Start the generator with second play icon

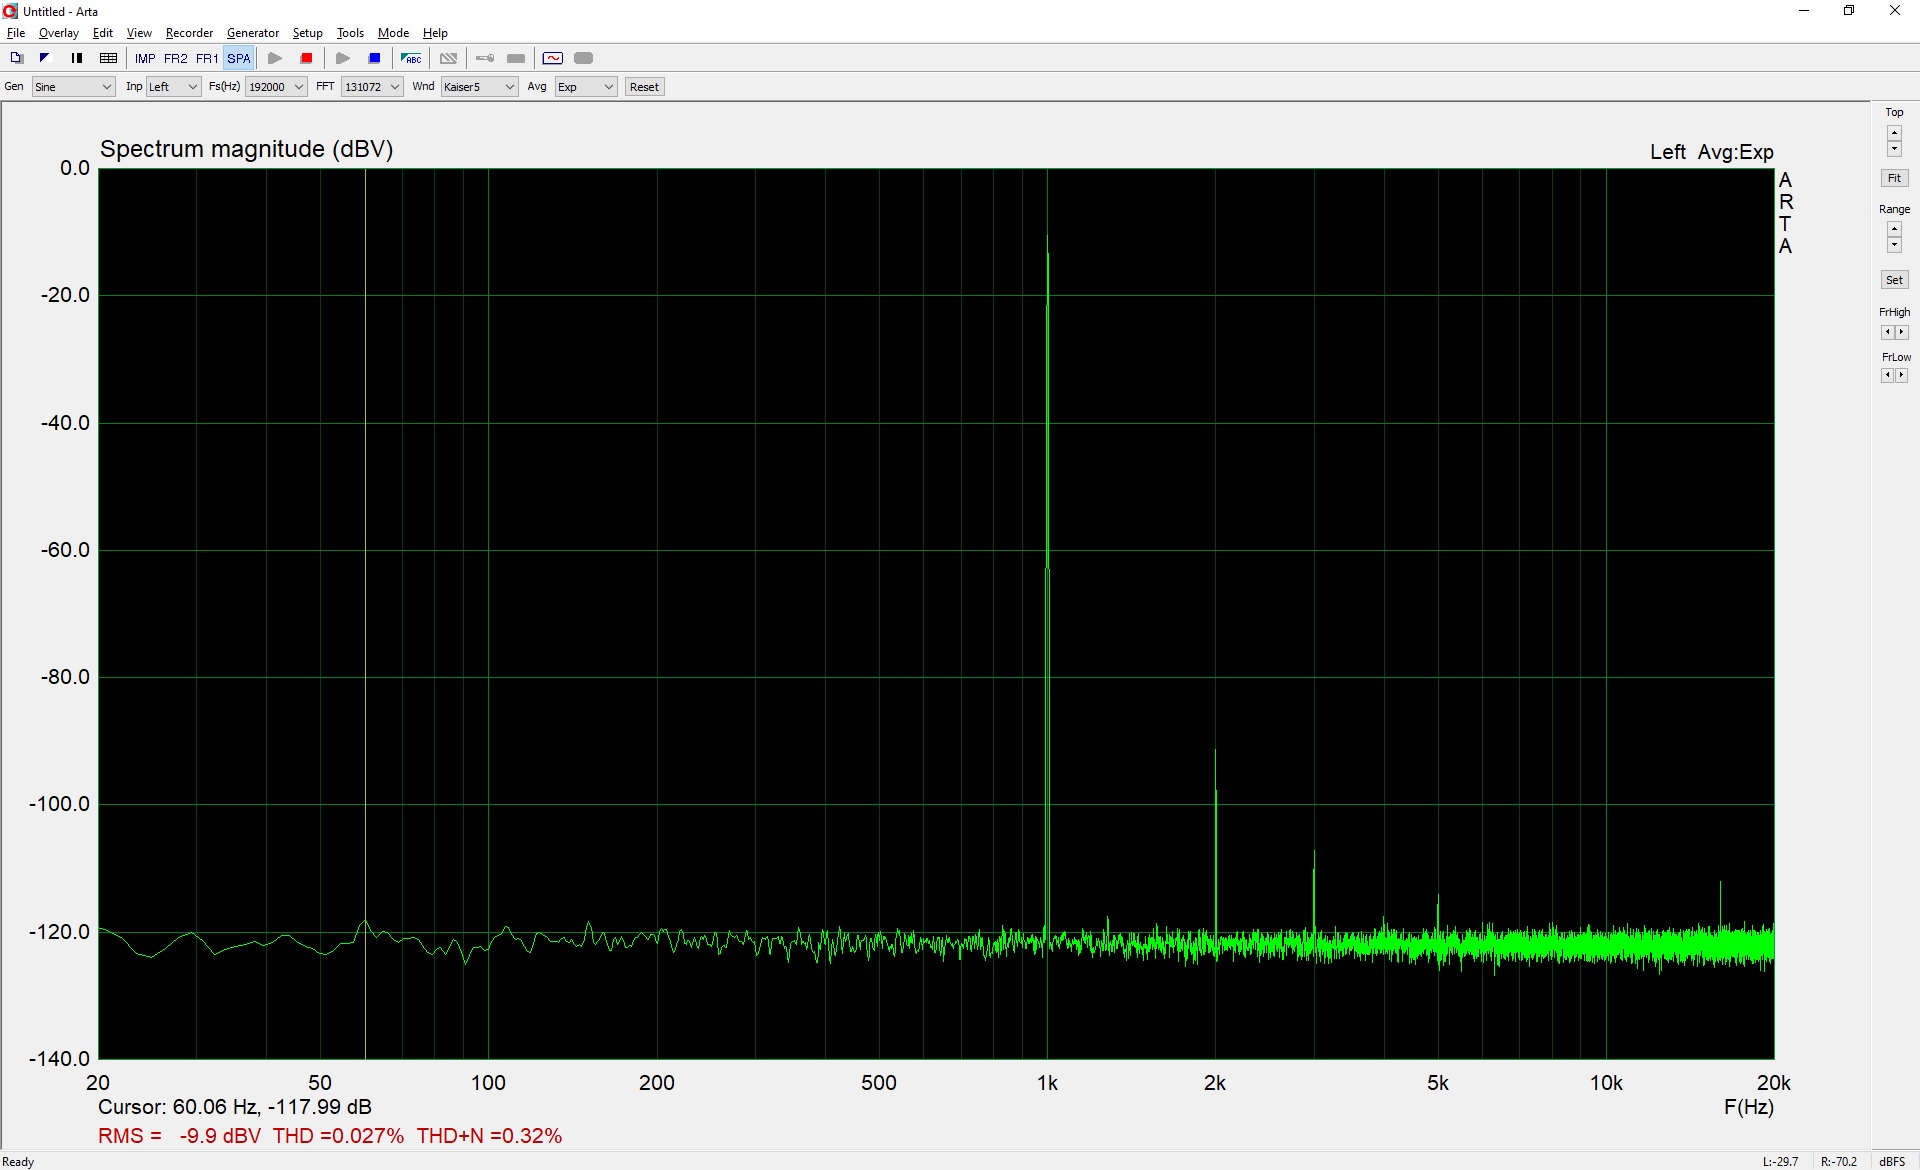pos(343,58)
